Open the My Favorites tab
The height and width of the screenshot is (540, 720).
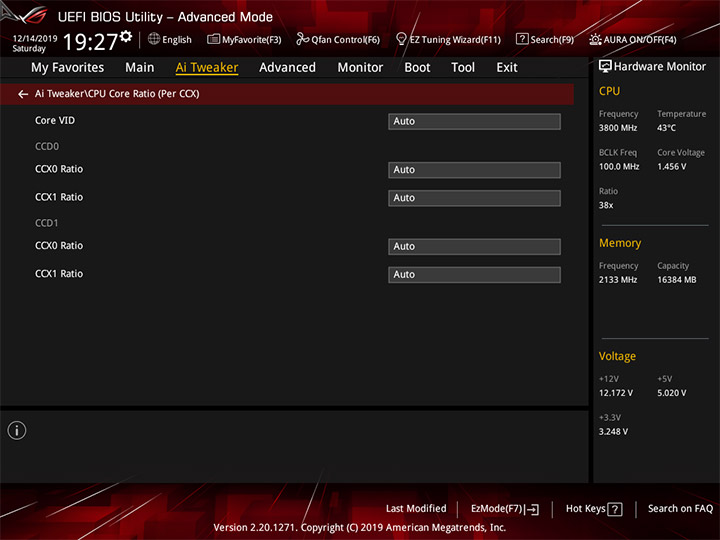(68, 68)
